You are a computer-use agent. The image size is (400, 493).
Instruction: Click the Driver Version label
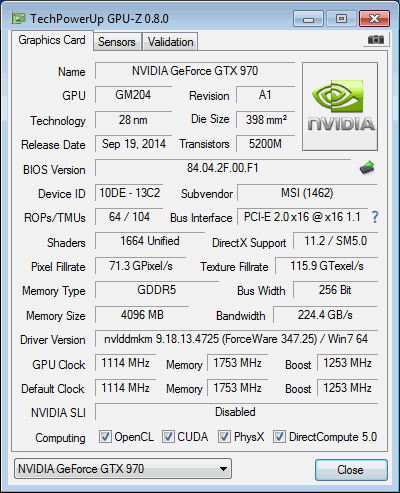click(53, 340)
